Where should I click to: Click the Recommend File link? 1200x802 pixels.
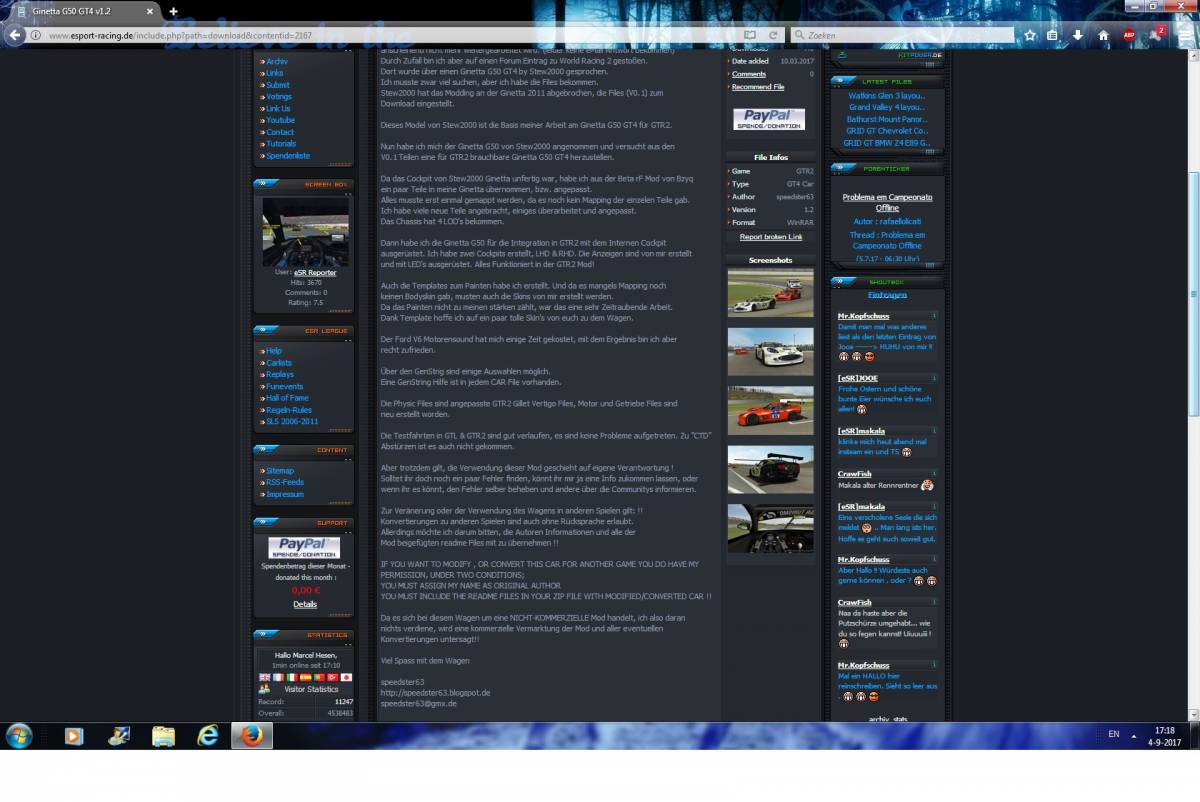point(758,87)
